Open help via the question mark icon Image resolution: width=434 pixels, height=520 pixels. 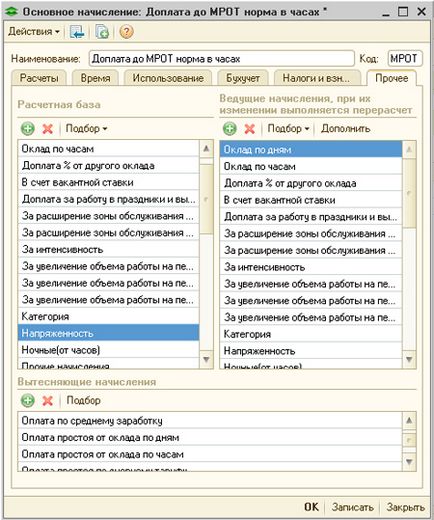point(126,32)
